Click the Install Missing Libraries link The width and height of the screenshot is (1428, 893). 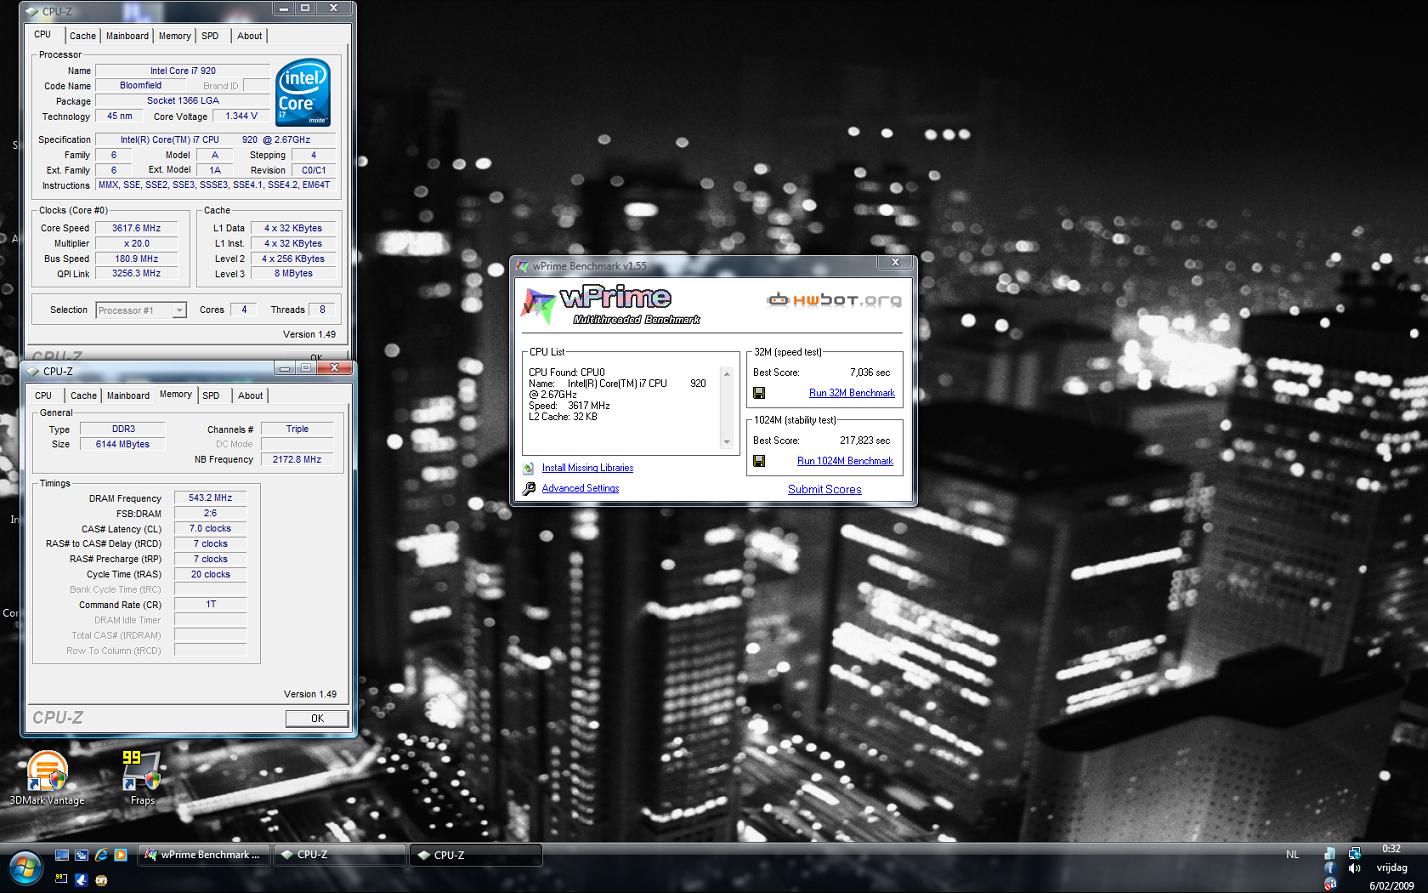pyautogui.click(x=587, y=468)
